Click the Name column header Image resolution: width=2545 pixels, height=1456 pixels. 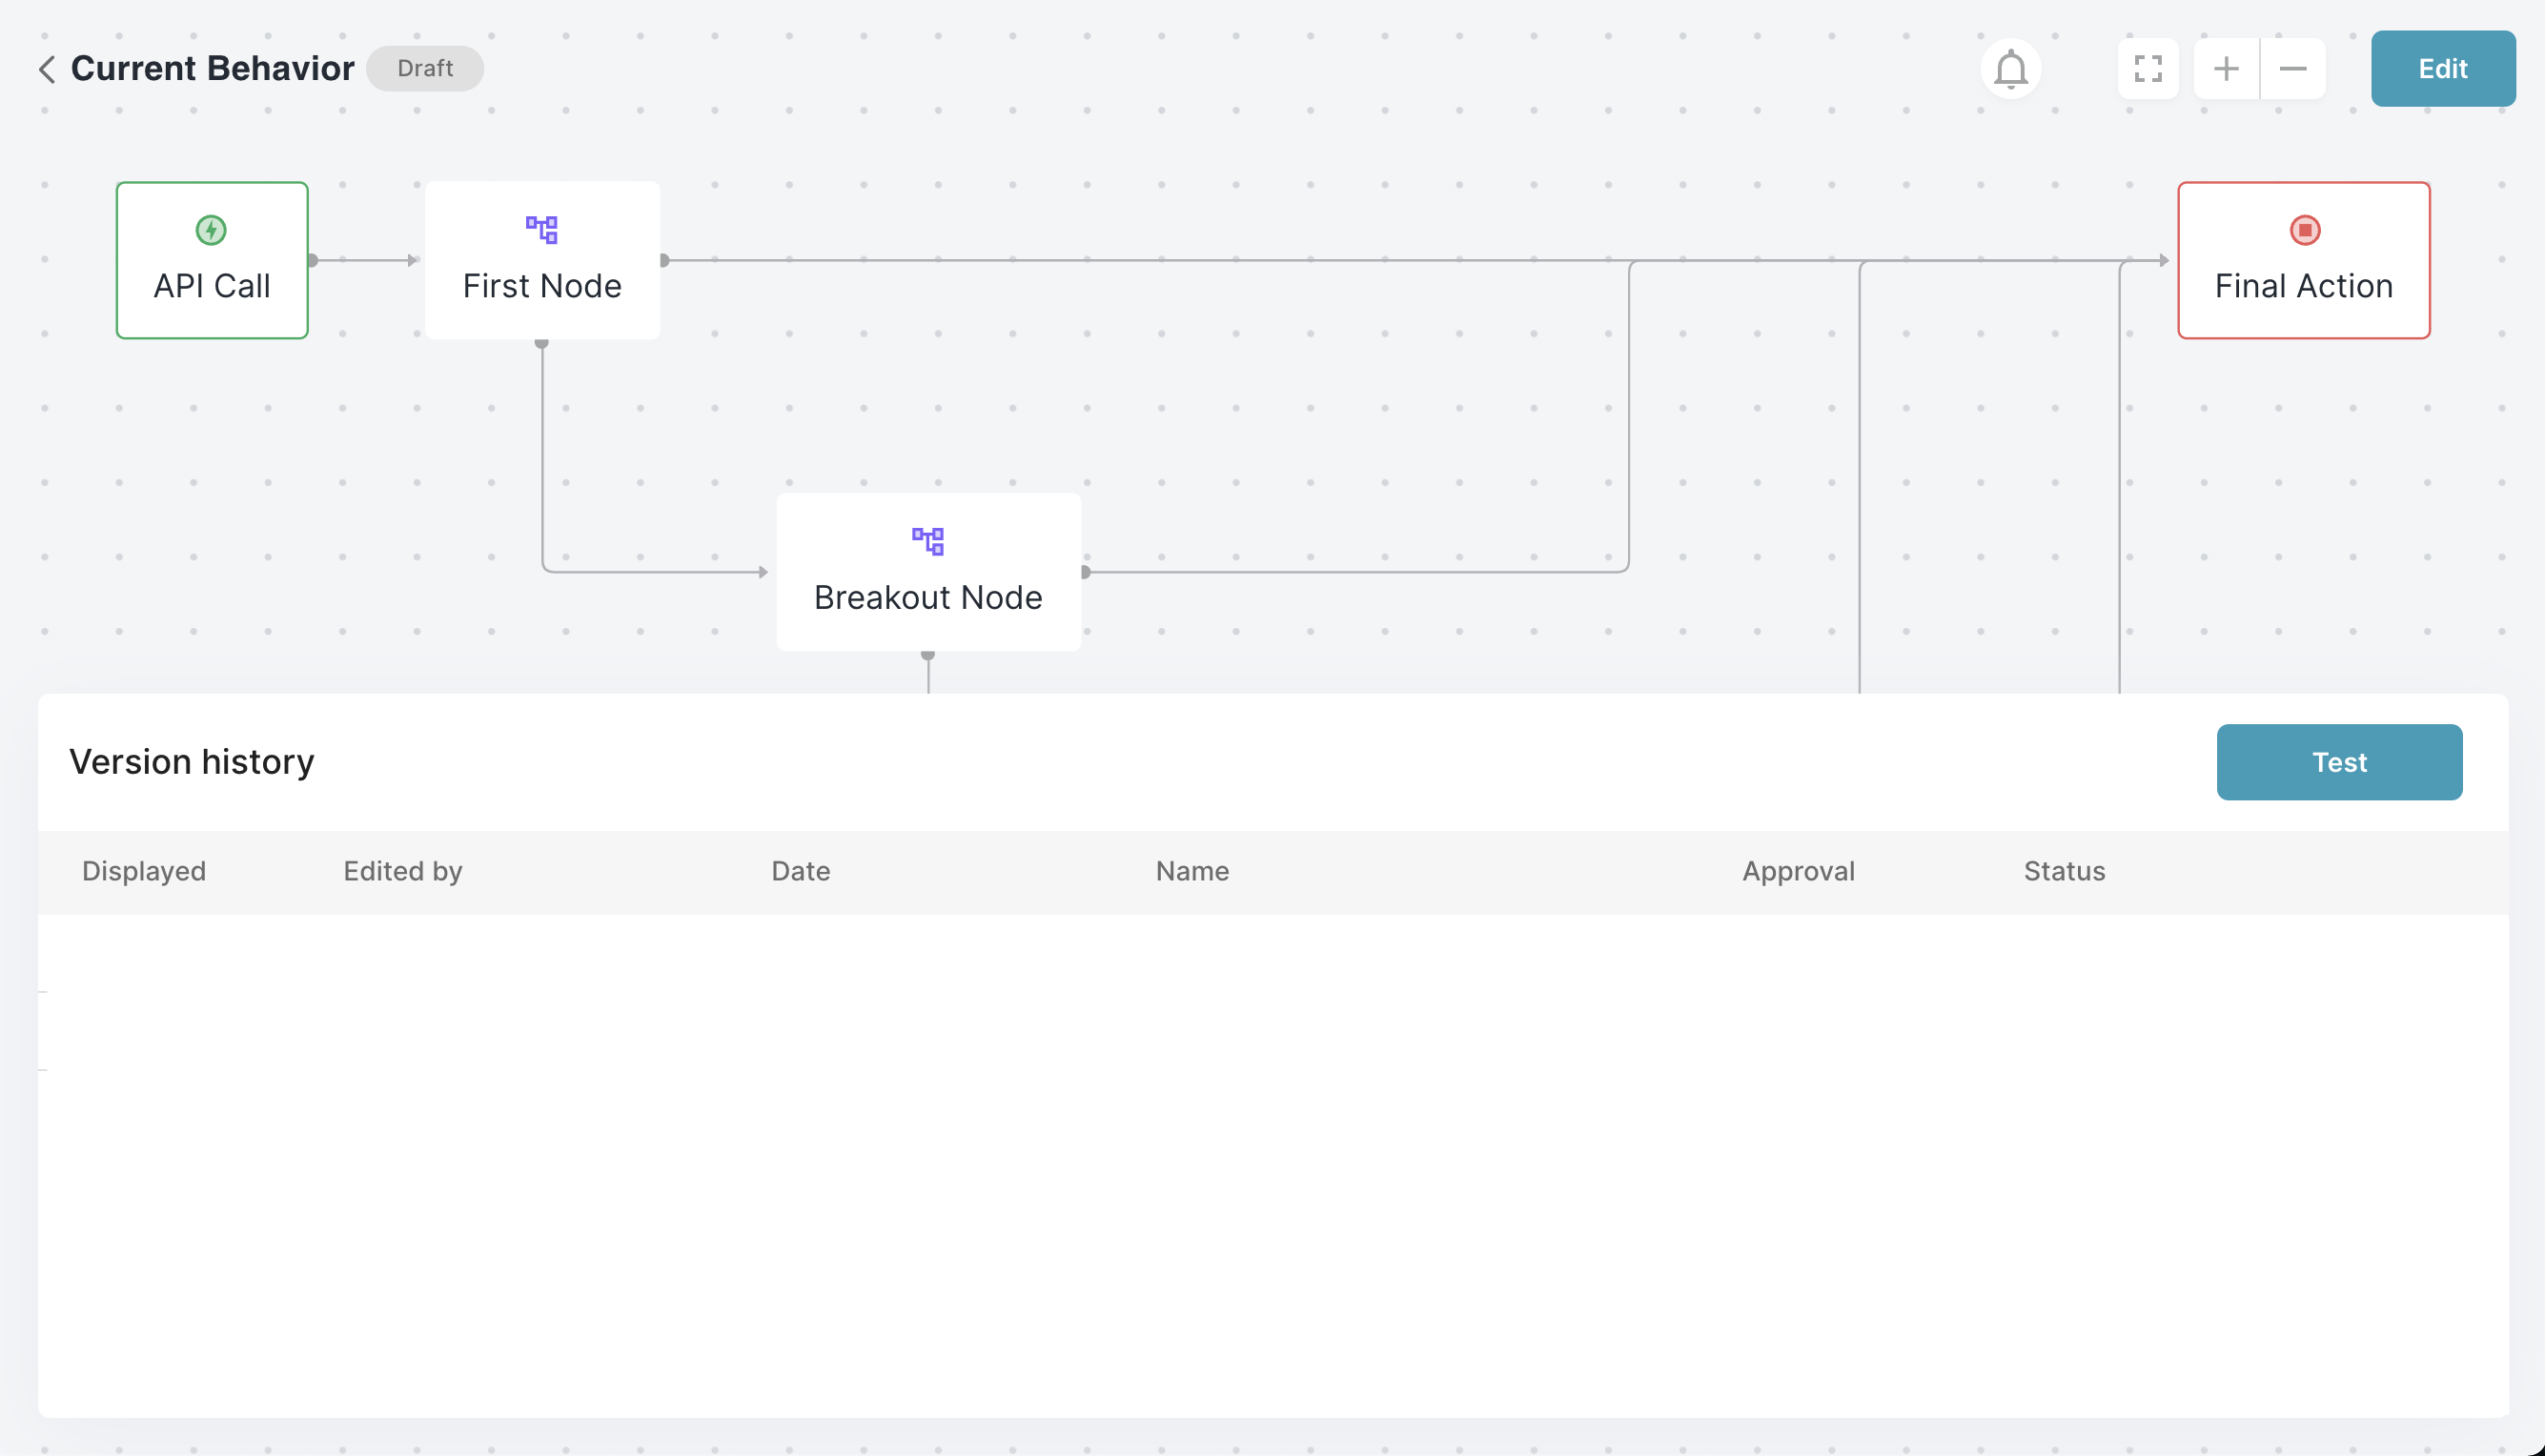[1192, 871]
